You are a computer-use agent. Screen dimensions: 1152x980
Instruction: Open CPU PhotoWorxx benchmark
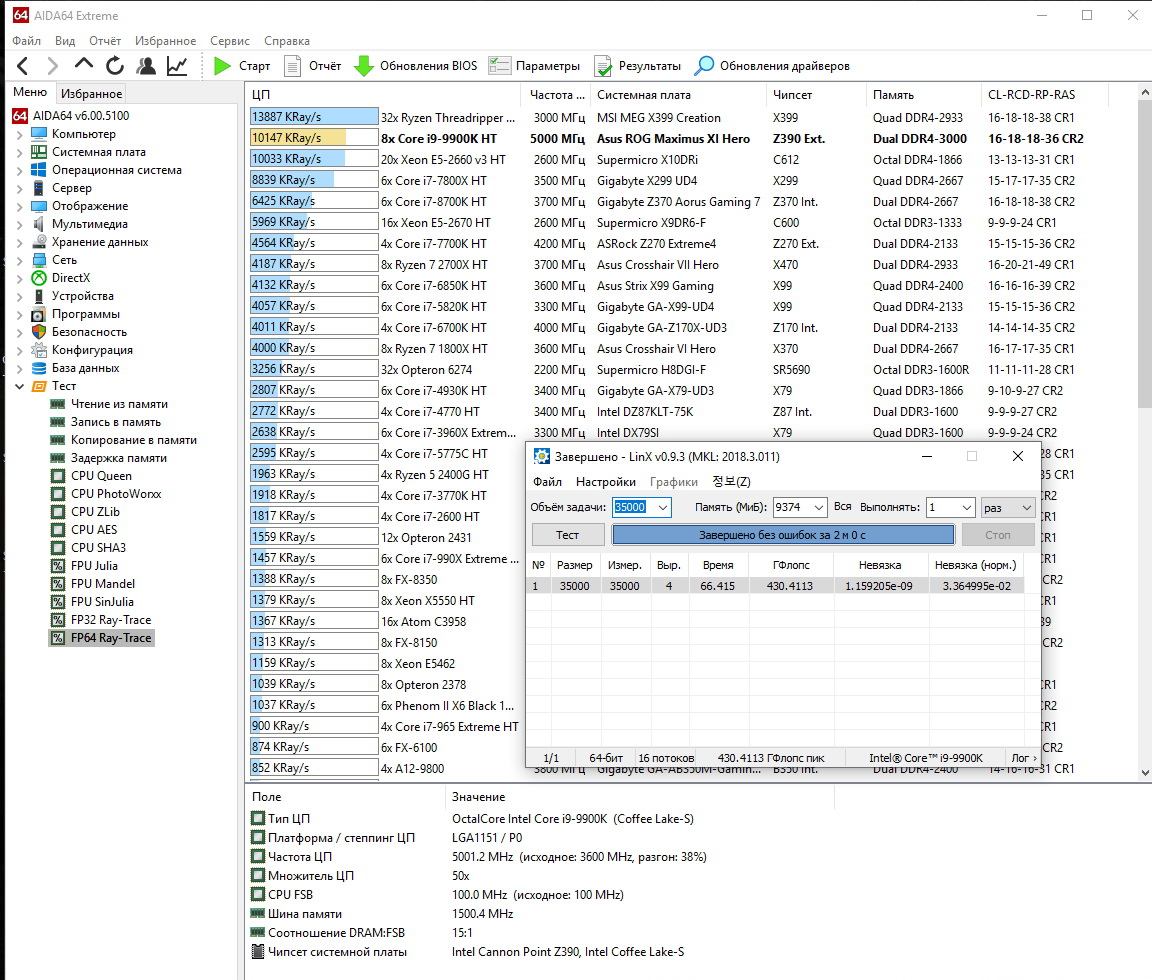[x=116, y=494]
